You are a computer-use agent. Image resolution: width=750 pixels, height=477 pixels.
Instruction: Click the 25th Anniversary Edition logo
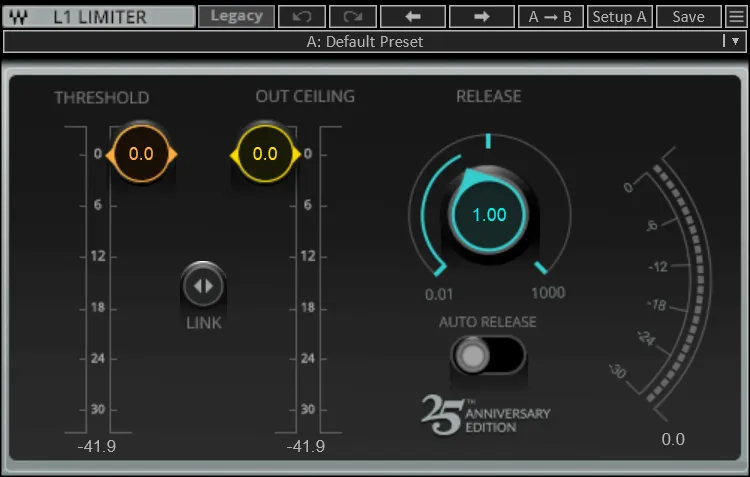[x=485, y=415]
